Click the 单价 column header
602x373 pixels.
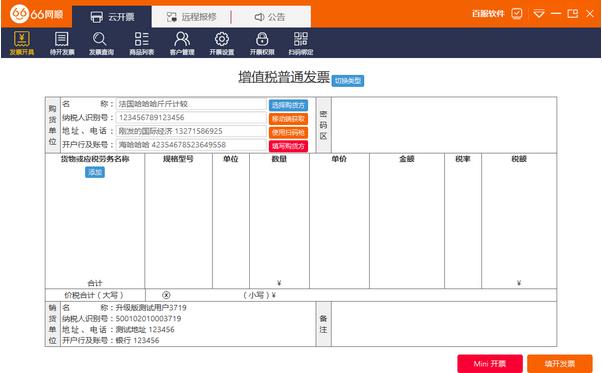(339, 159)
